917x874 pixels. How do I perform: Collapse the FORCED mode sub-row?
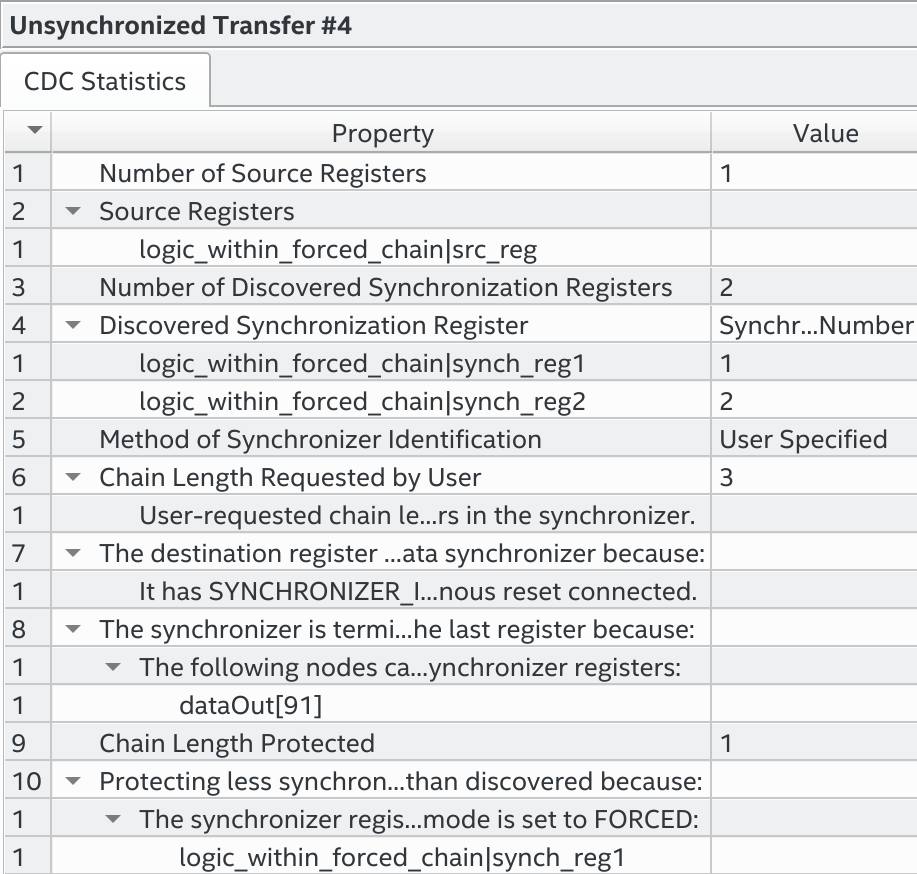pyautogui.click(x=114, y=820)
